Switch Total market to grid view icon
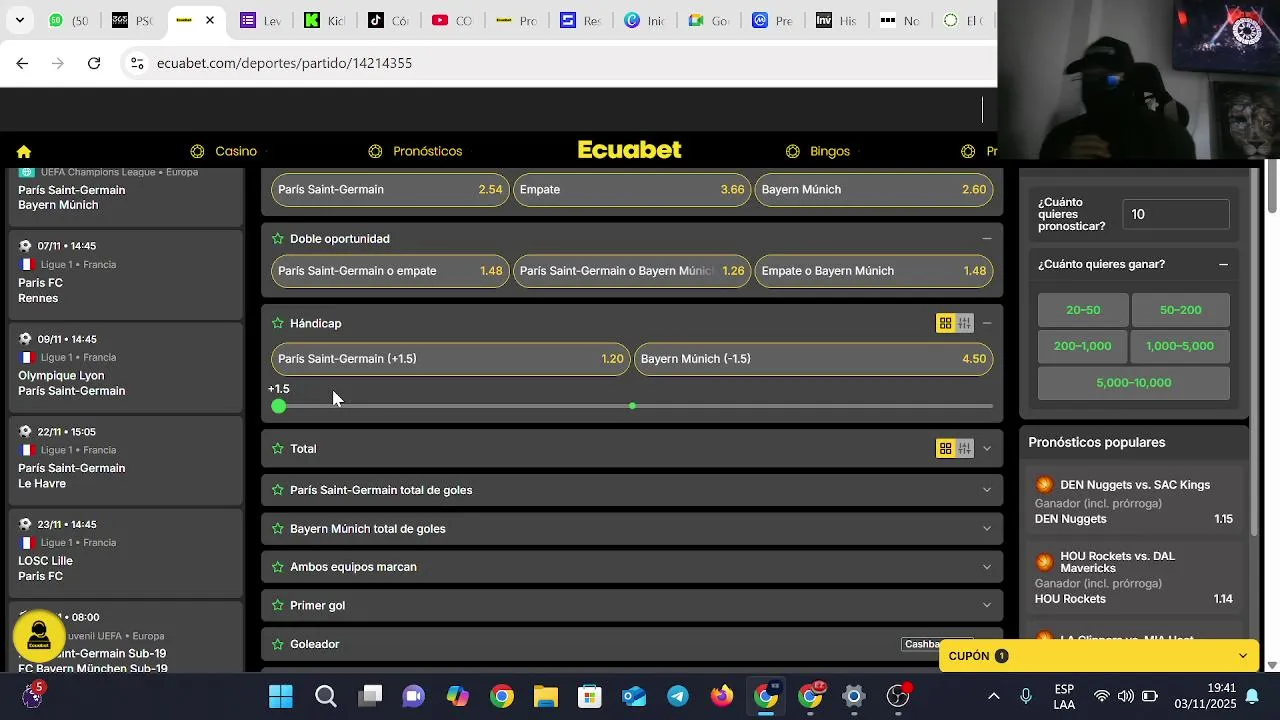Screen dimensions: 1280x720 (x=945, y=448)
